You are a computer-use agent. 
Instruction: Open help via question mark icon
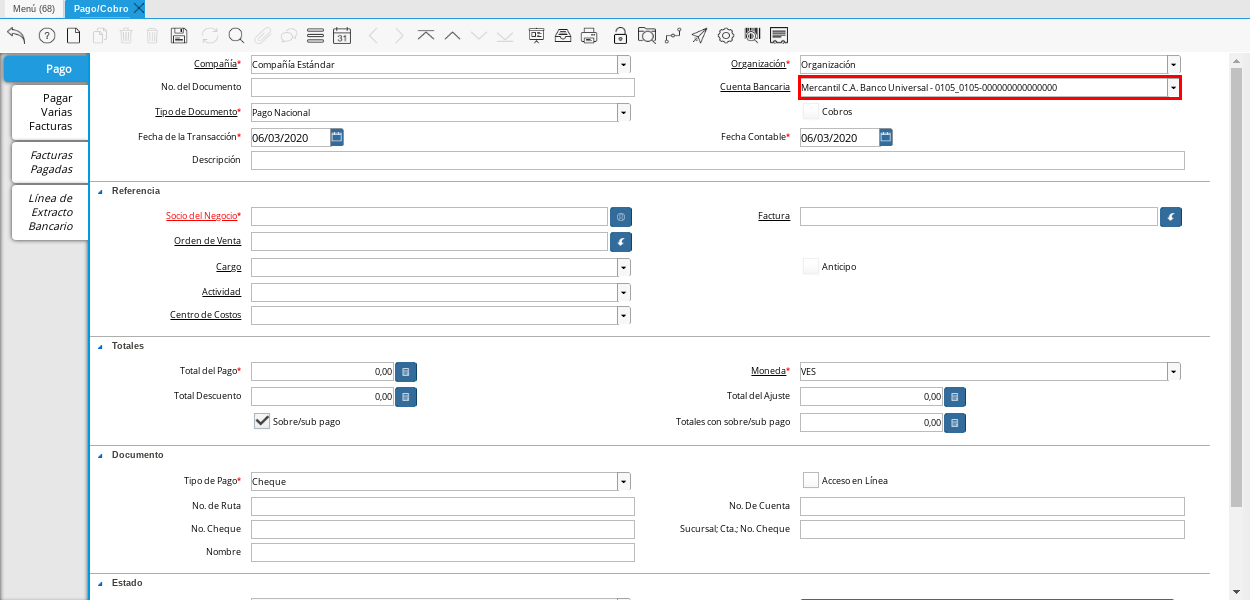(x=47, y=36)
